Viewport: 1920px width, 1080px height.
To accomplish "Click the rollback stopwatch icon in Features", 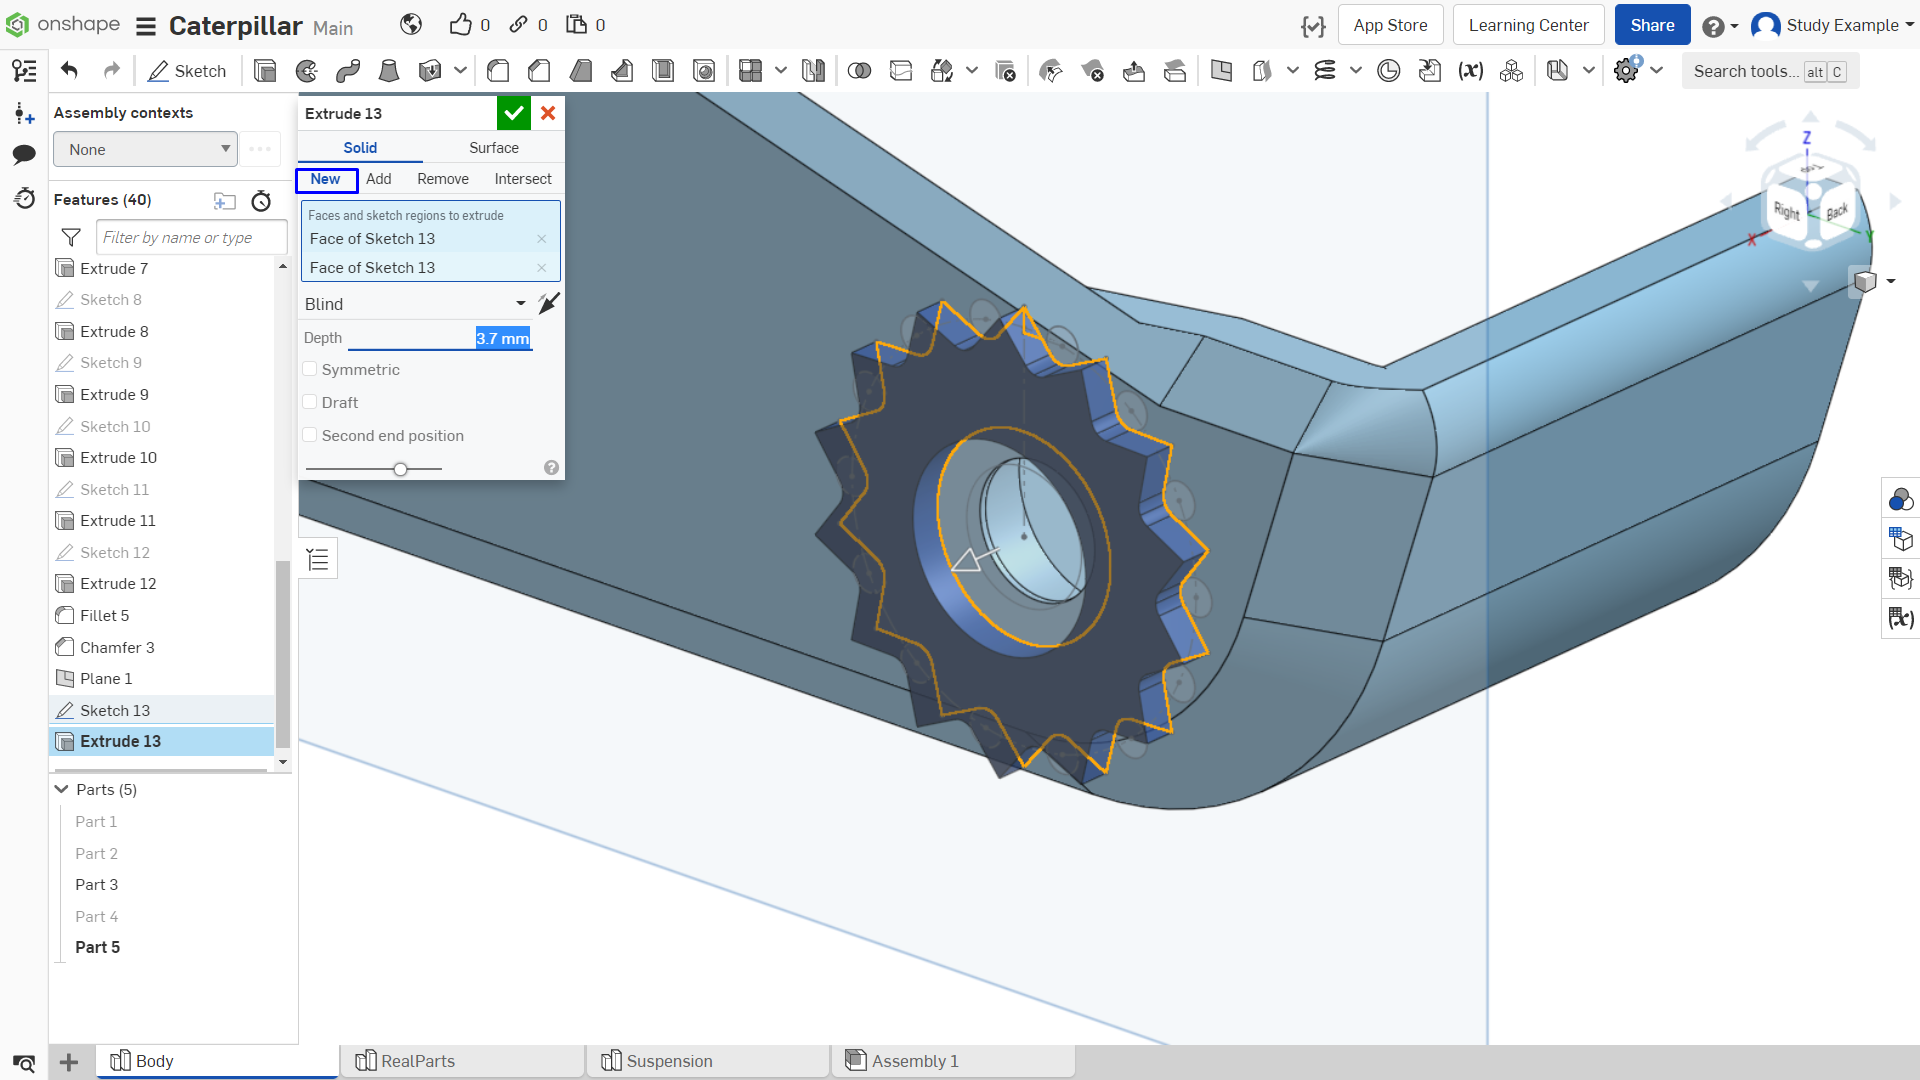I will [x=261, y=201].
